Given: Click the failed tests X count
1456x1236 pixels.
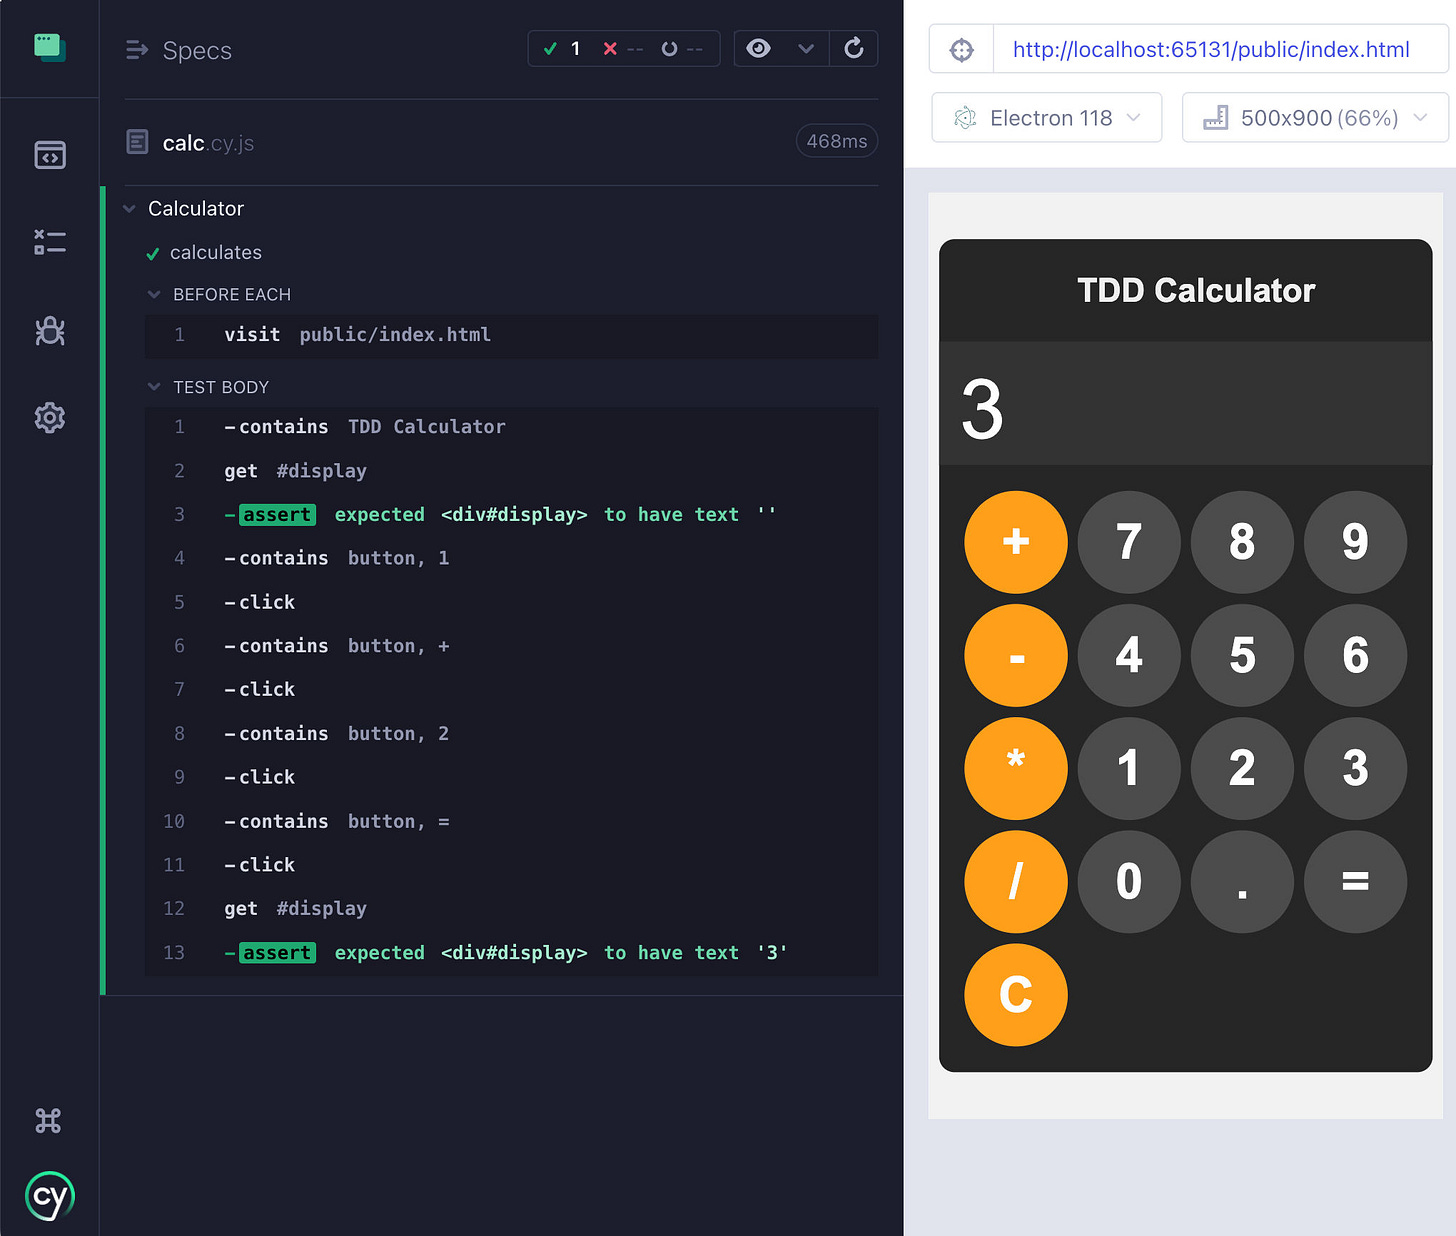Looking at the screenshot, I should tap(622, 49).
